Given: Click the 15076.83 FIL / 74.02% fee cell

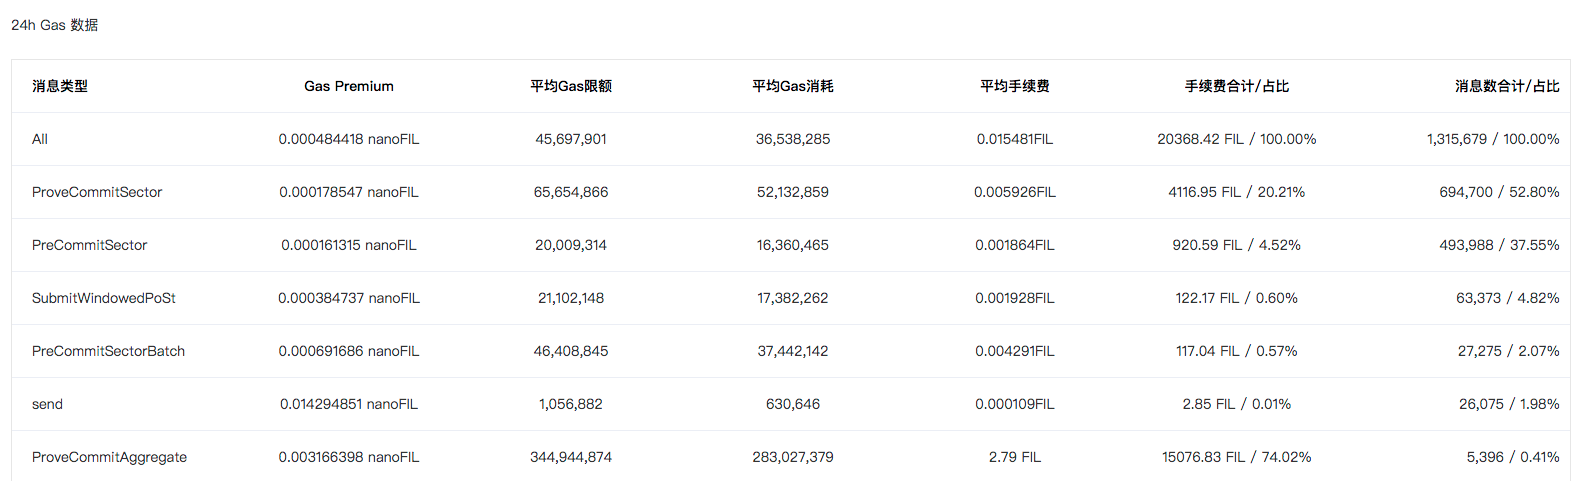Looking at the screenshot, I should pos(1237,457).
